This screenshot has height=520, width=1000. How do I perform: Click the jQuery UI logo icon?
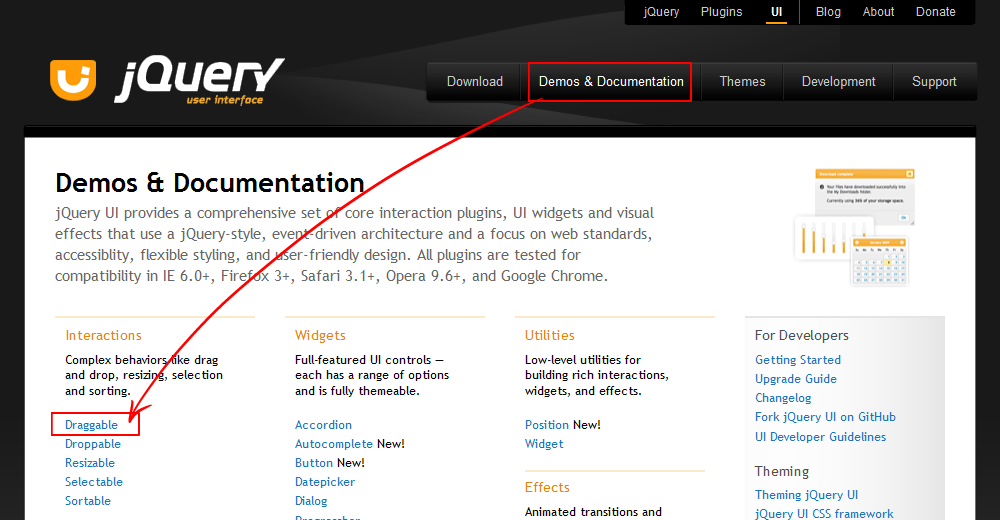[x=73, y=80]
